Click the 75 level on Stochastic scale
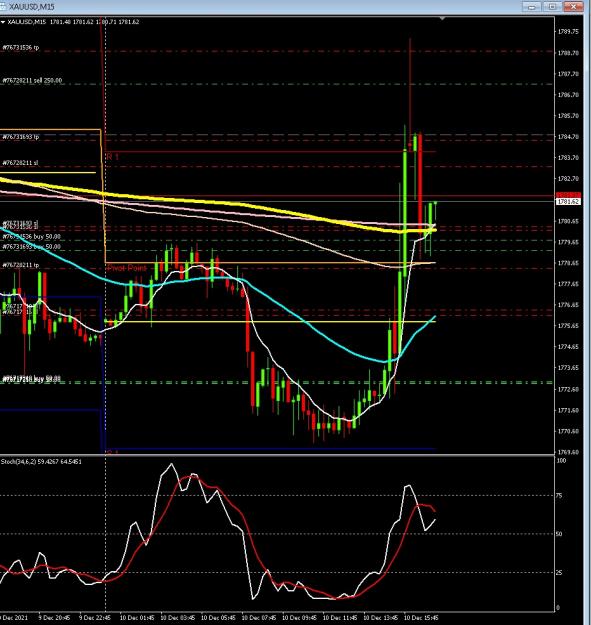 point(559,495)
